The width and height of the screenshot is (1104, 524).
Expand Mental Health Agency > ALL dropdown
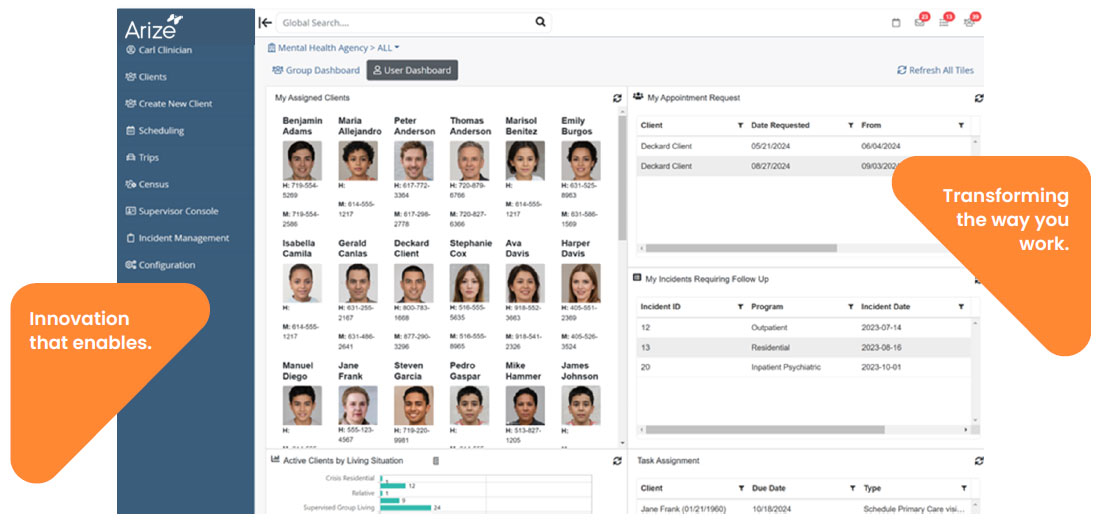tap(334, 48)
